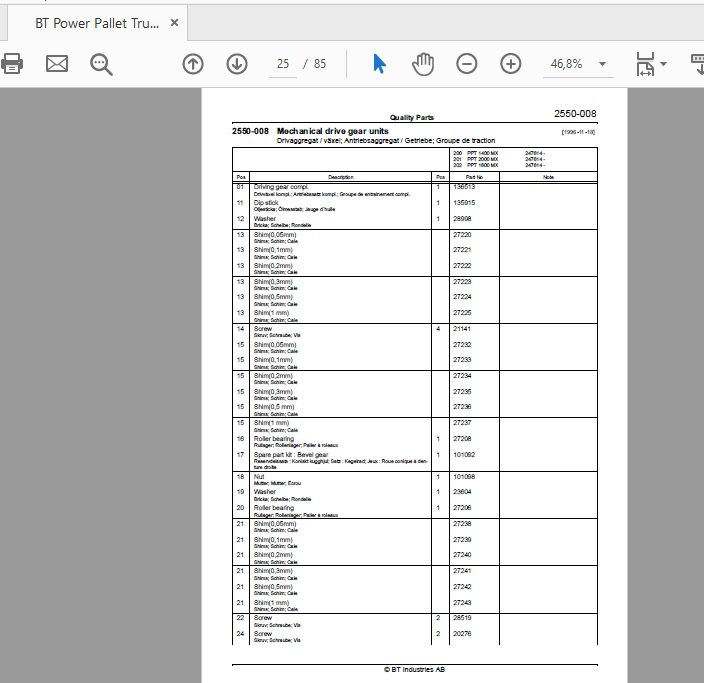Open the Find text magnifier tool
This screenshot has height=683, width=704.
pyautogui.click(x=101, y=64)
